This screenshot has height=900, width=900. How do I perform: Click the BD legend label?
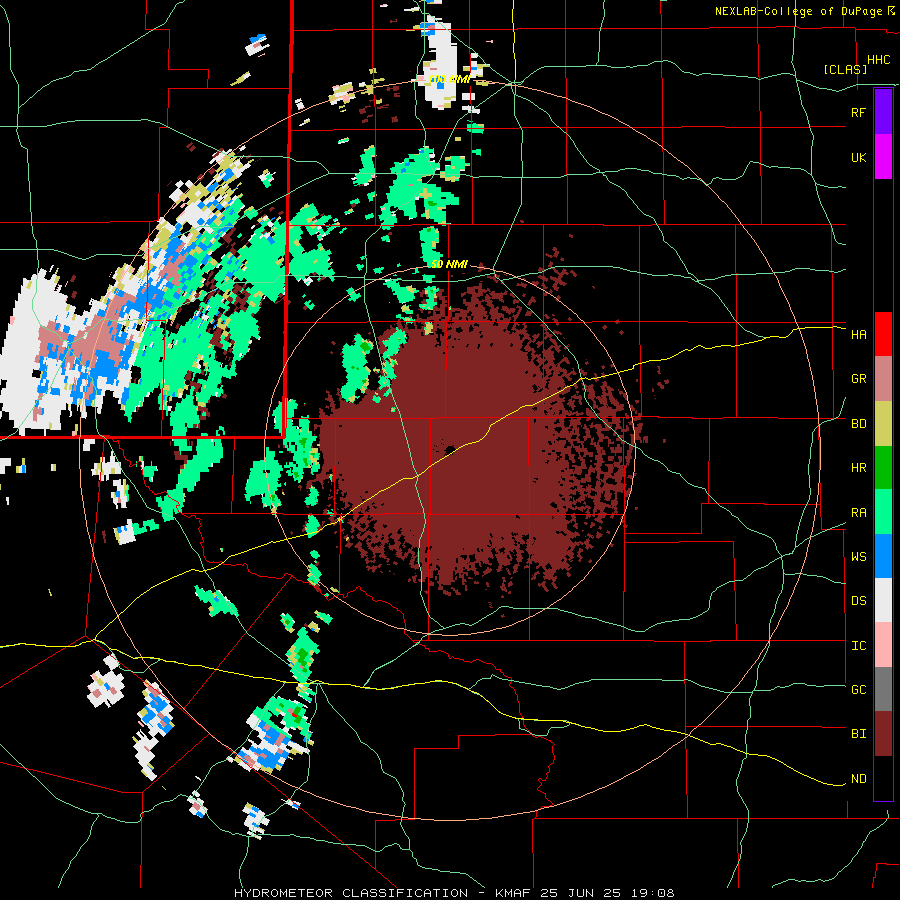point(859,424)
